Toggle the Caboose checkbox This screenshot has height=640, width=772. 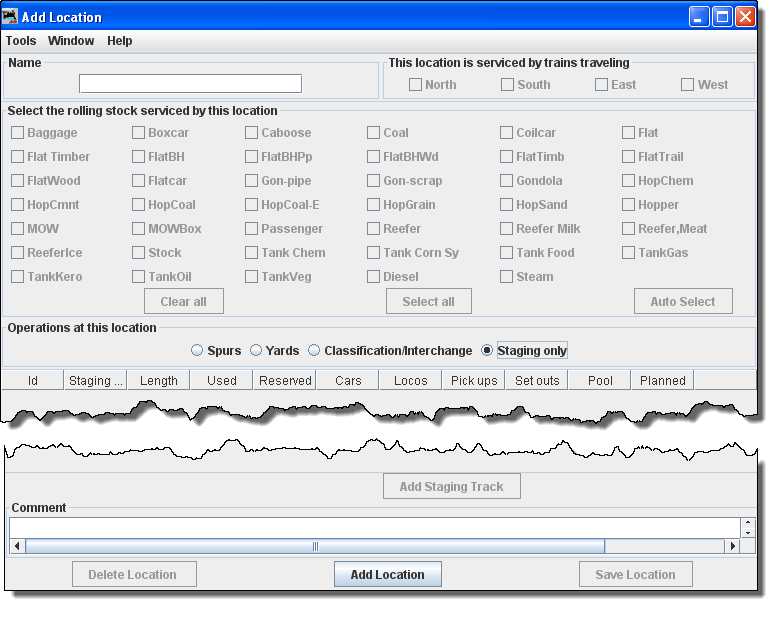(x=252, y=133)
